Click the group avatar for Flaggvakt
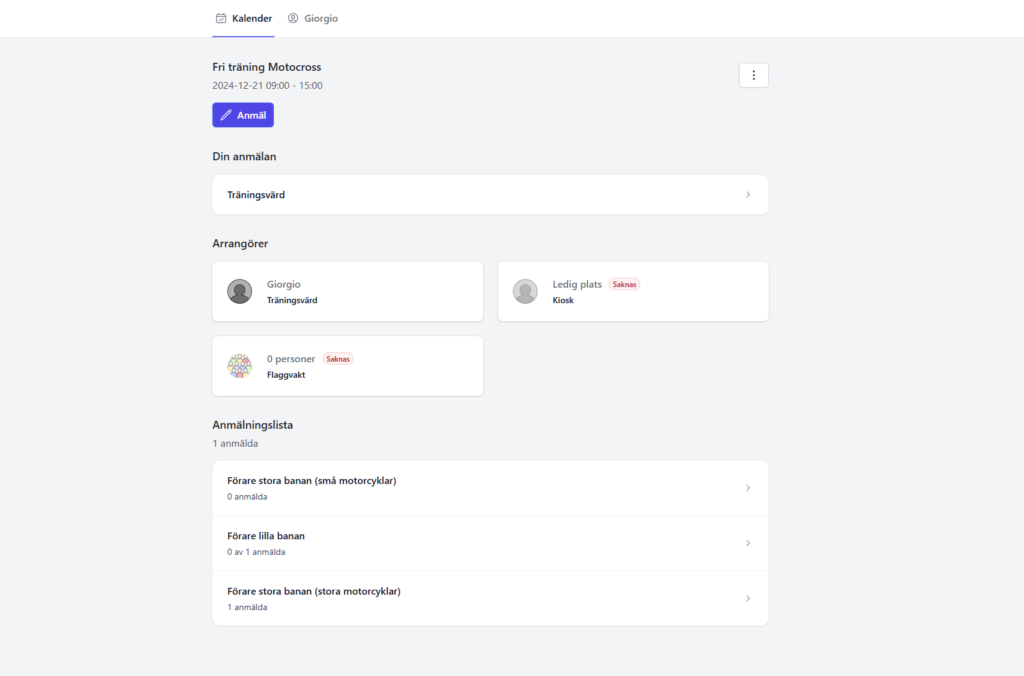 pos(240,366)
